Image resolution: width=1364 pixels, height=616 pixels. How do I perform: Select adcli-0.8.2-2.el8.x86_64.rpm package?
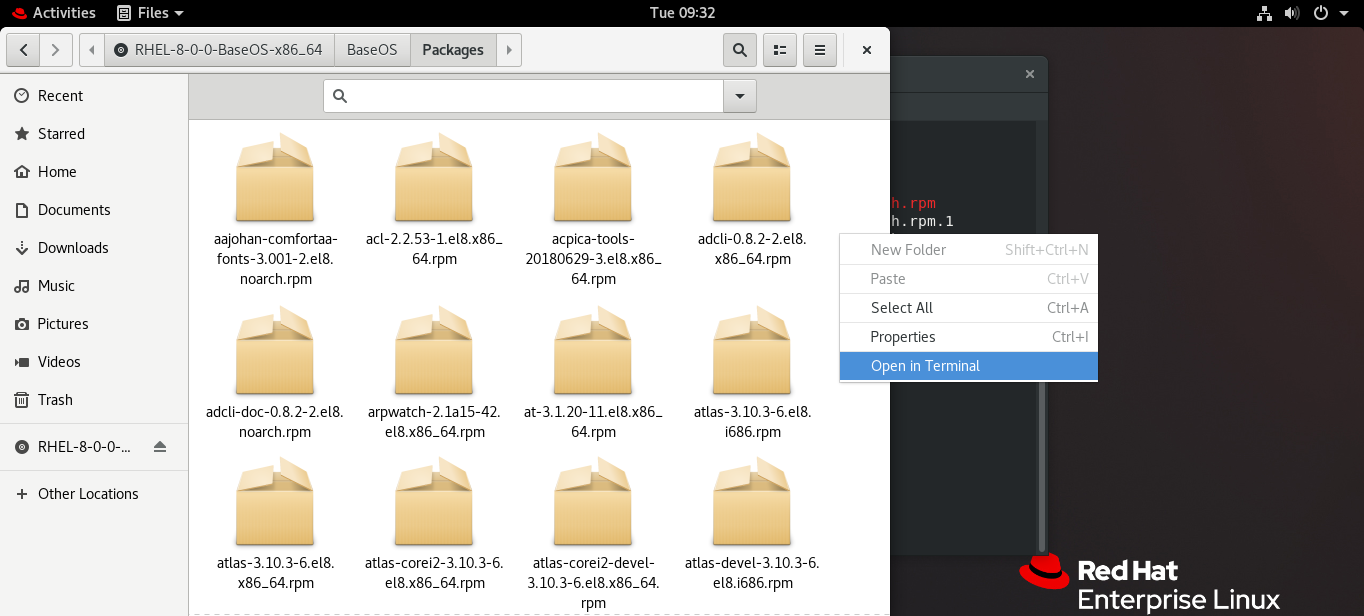click(752, 200)
